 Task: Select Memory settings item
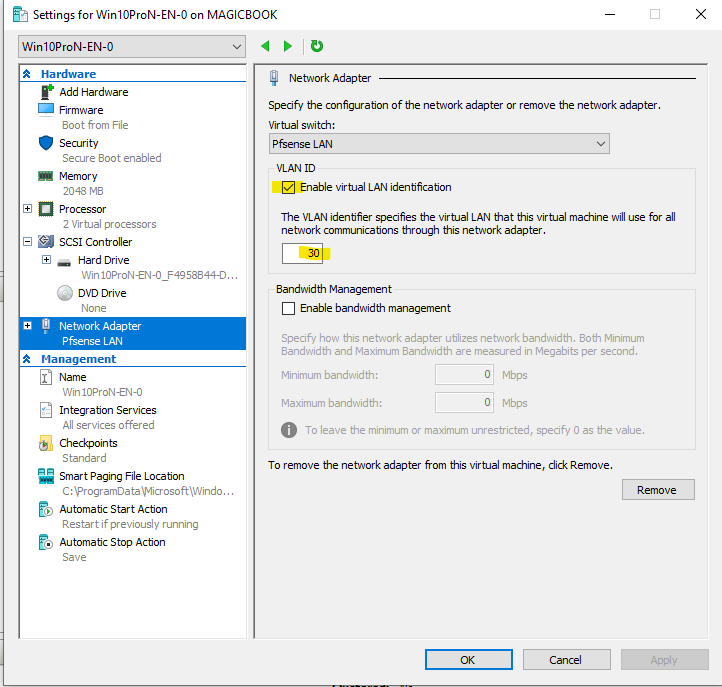tap(78, 176)
